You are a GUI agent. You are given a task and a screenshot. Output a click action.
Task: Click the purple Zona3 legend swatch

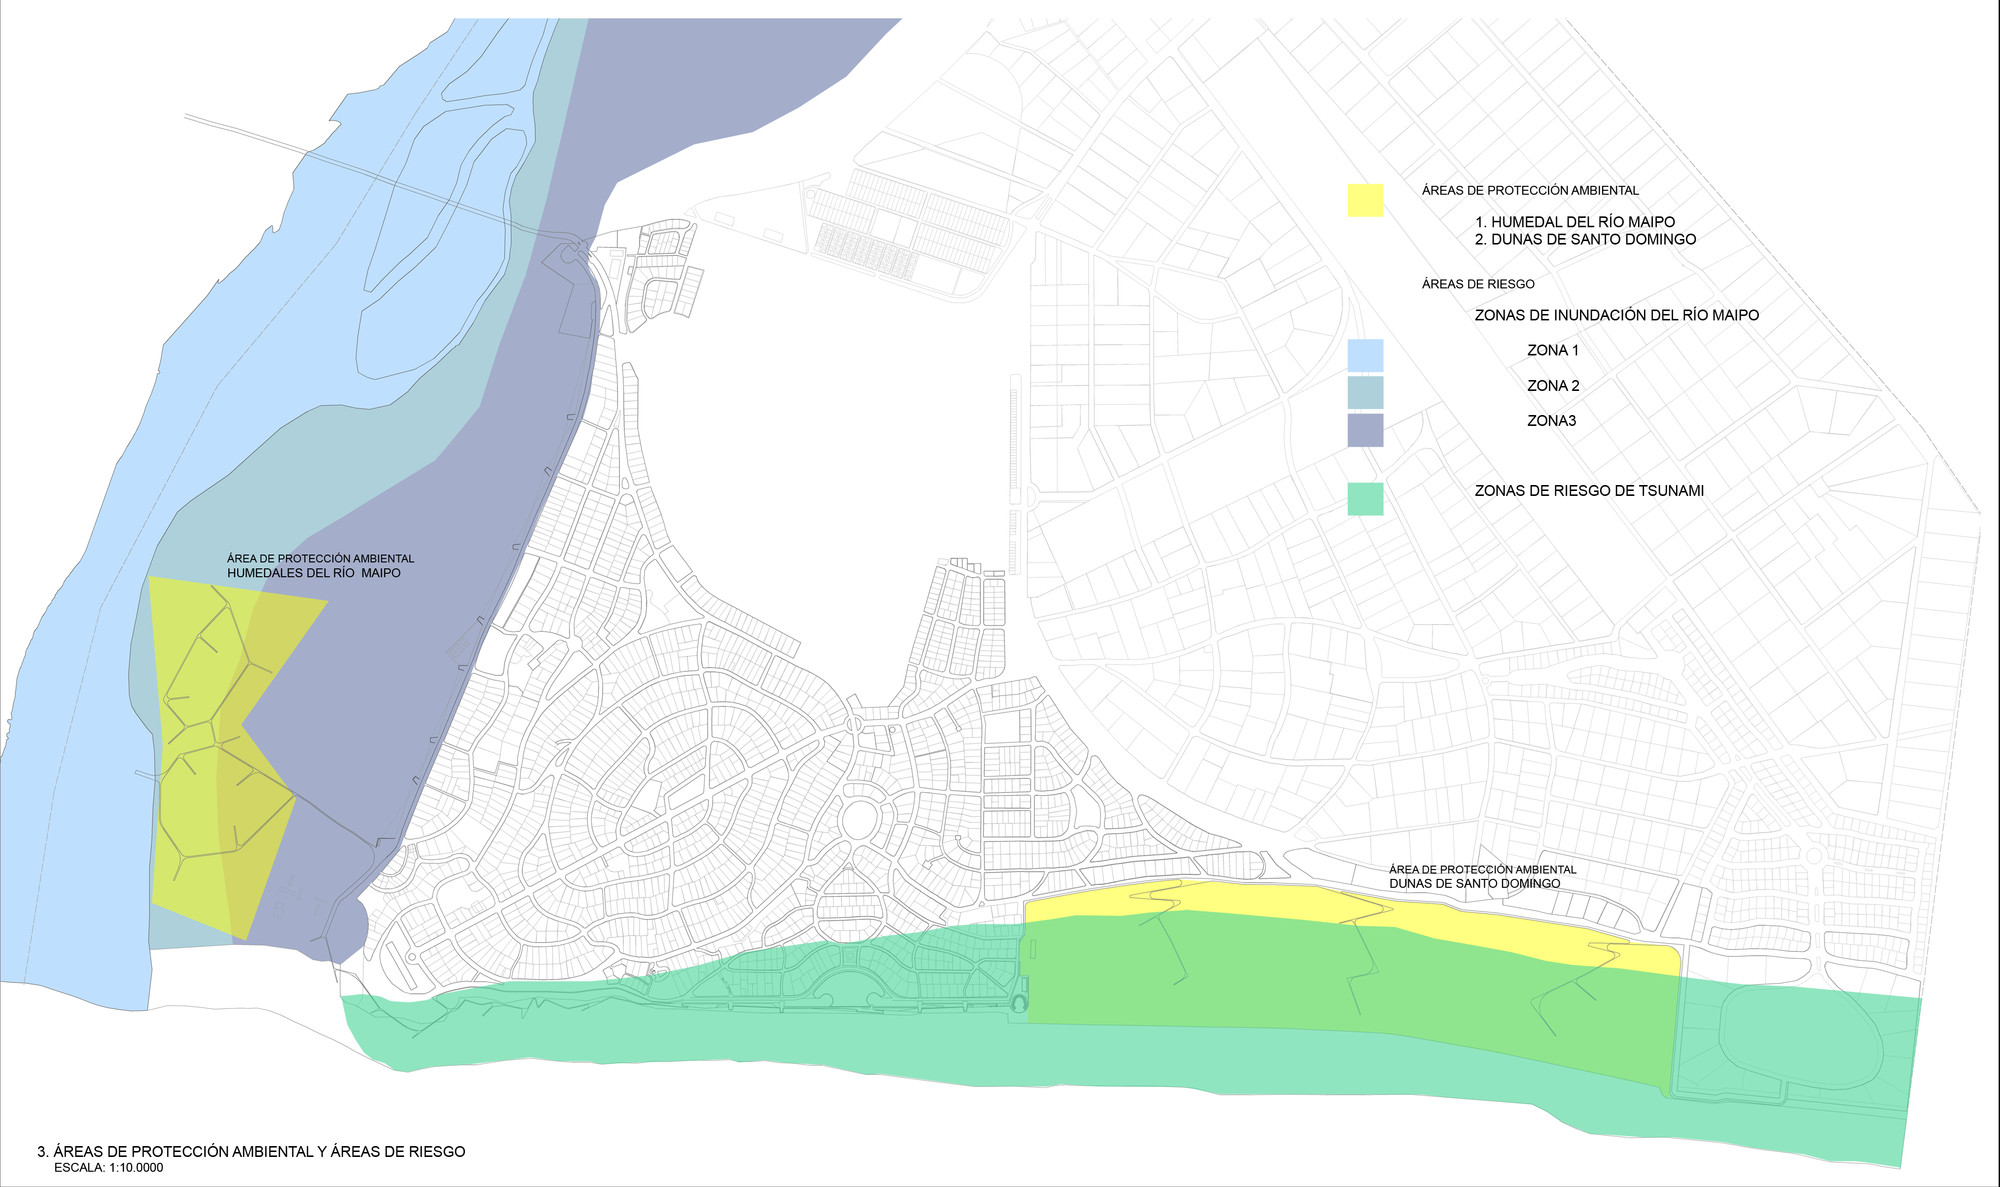1365,430
